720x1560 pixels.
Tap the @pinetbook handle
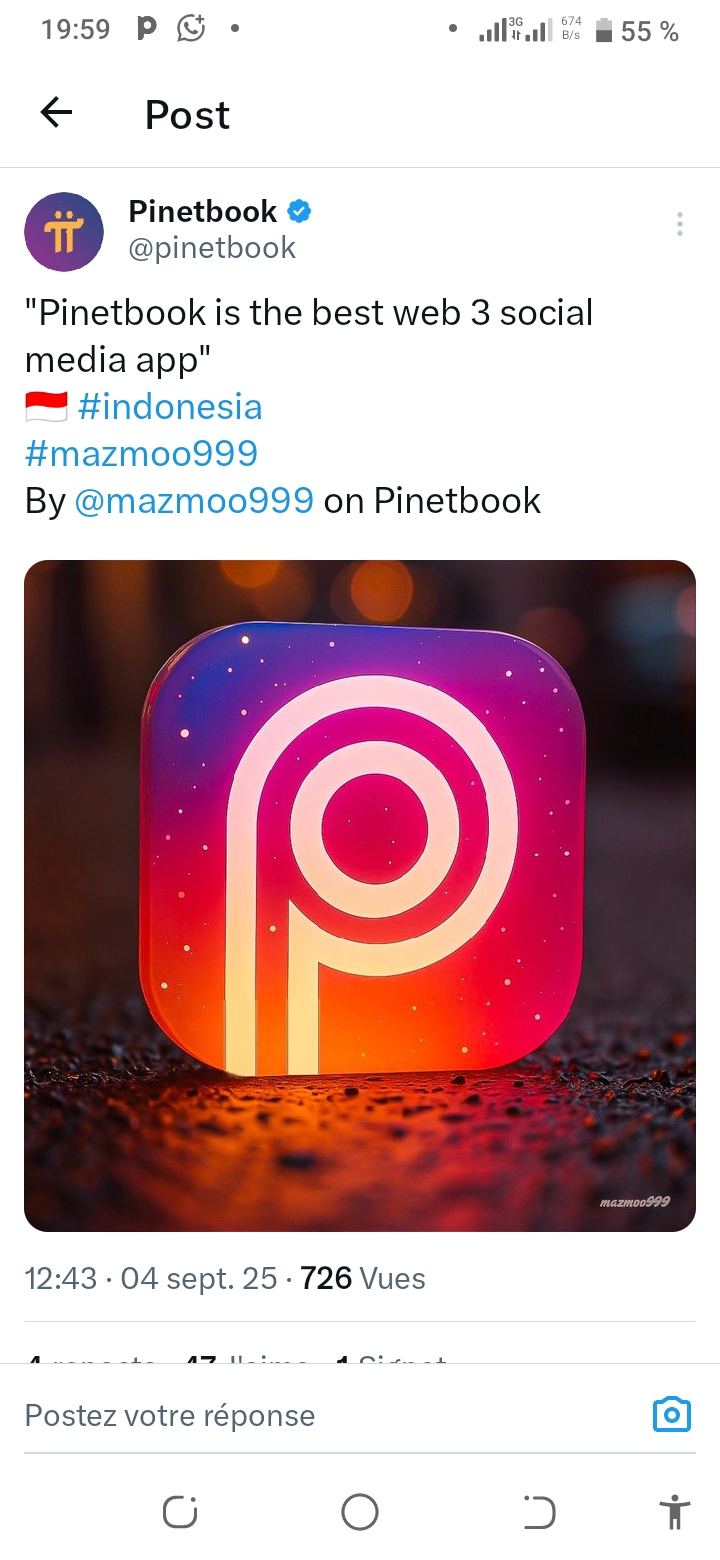[x=212, y=248]
